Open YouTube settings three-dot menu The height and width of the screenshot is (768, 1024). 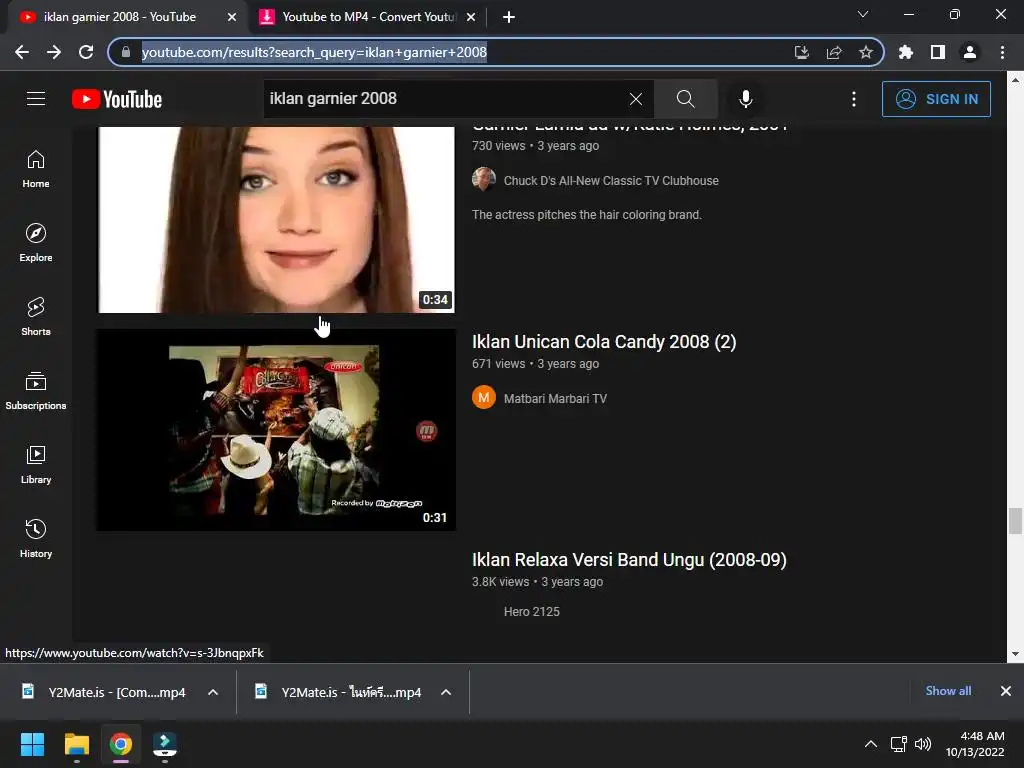click(x=854, y=99)
